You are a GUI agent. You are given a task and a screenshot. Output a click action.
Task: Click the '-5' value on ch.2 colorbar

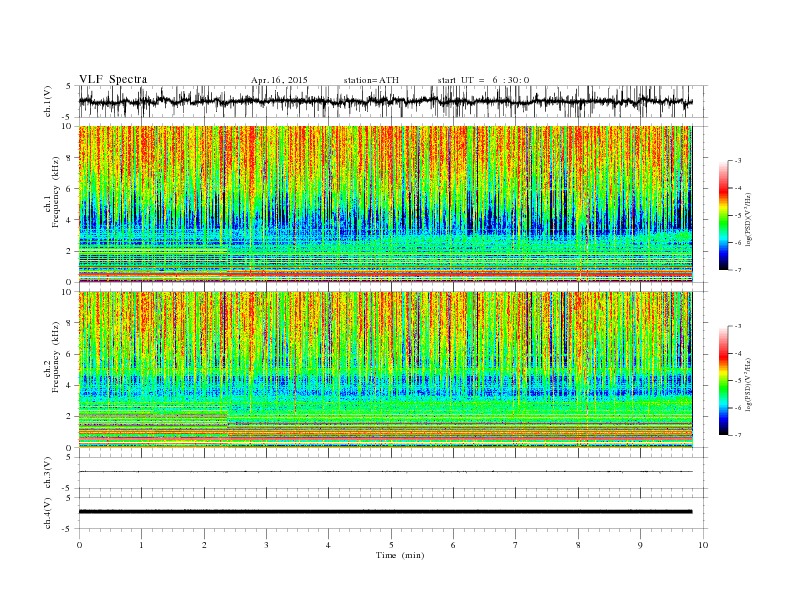(x=737, y=381)
